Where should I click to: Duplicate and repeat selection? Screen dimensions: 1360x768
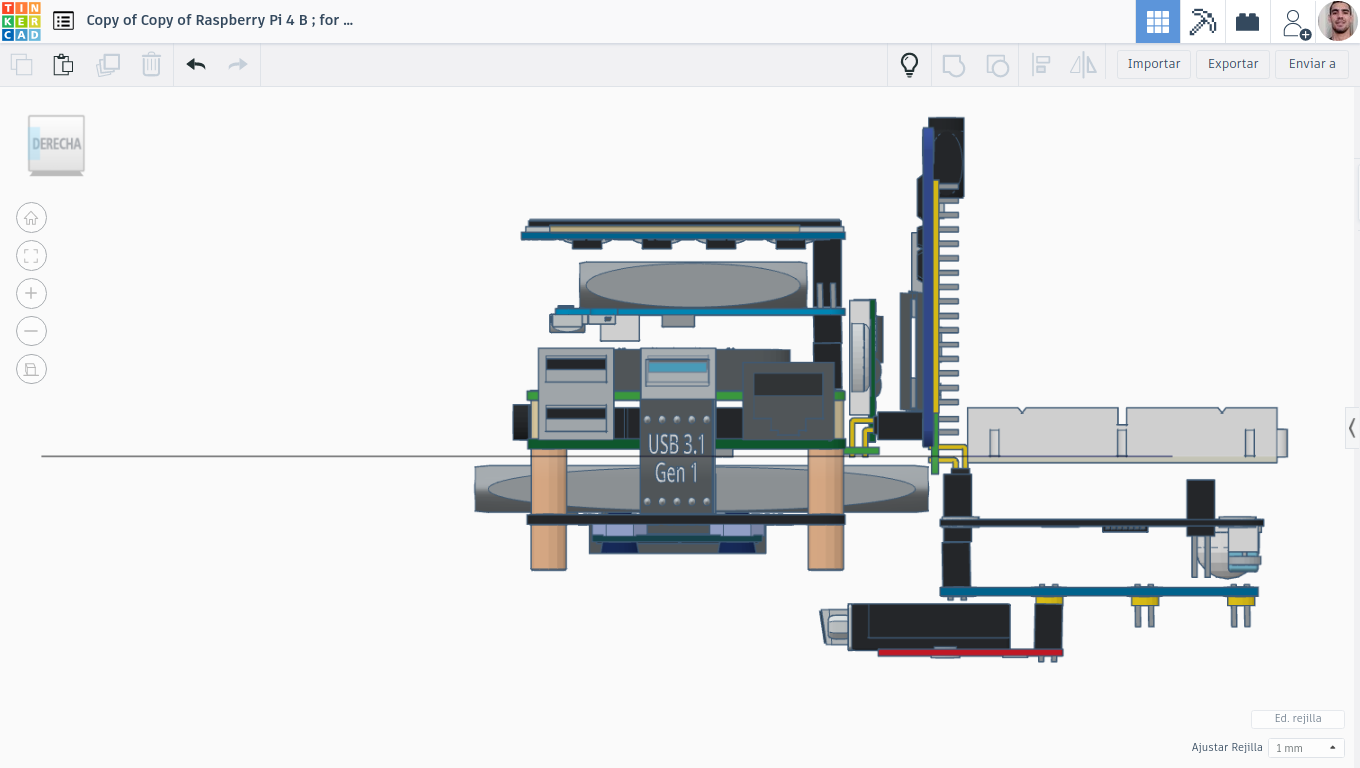[108, 65]
